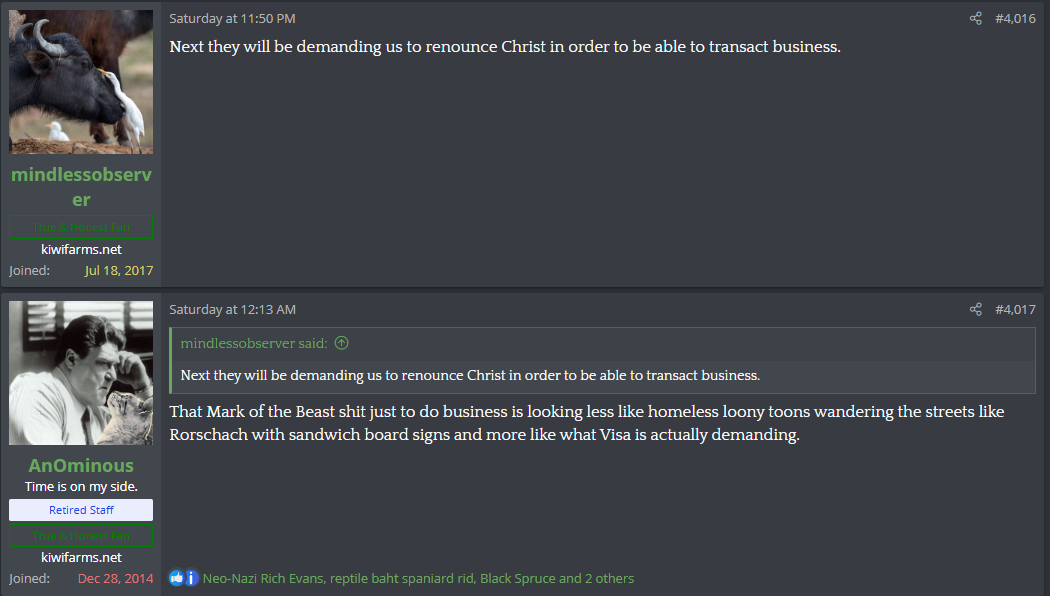Click the share icon on post #4,017

[x=975, y=310]
